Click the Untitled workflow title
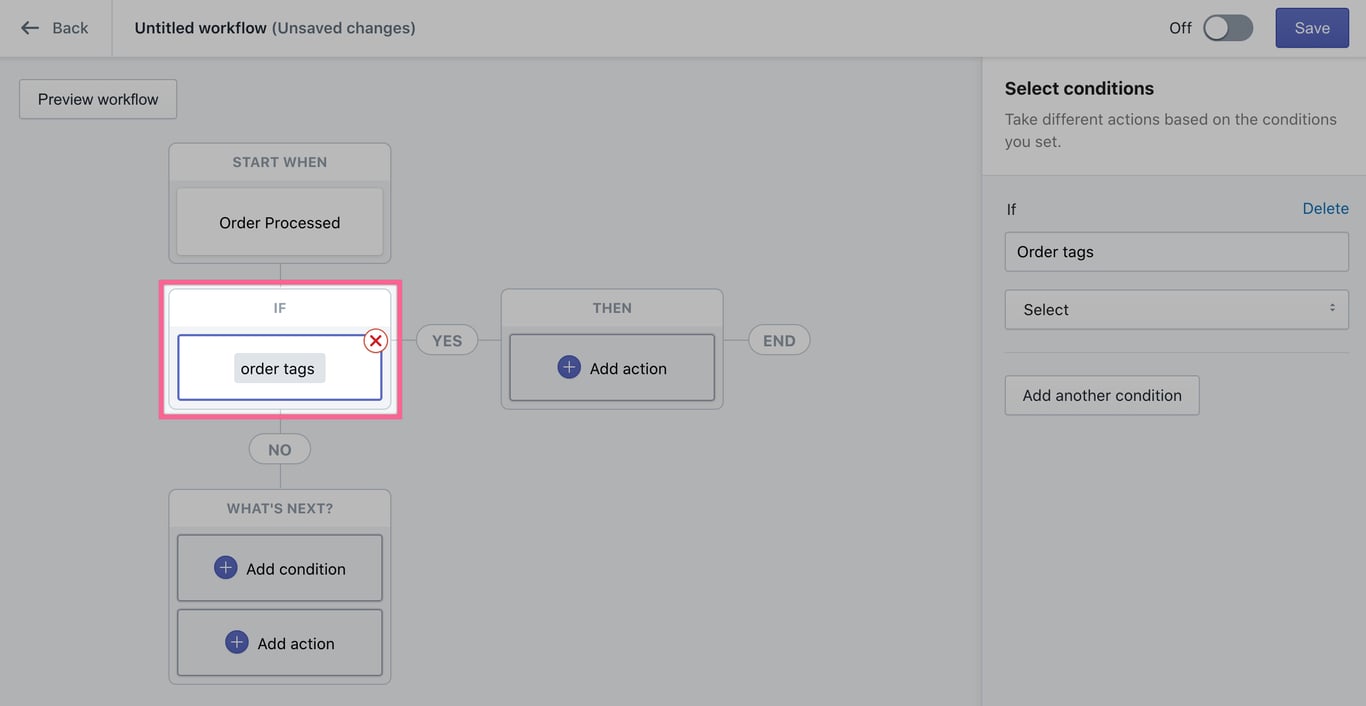 coord(200,28)
